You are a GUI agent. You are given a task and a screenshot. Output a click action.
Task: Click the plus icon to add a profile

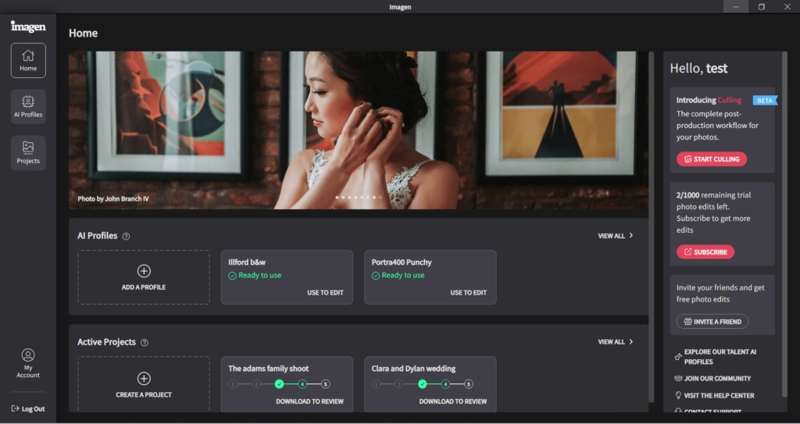[144, 271]
